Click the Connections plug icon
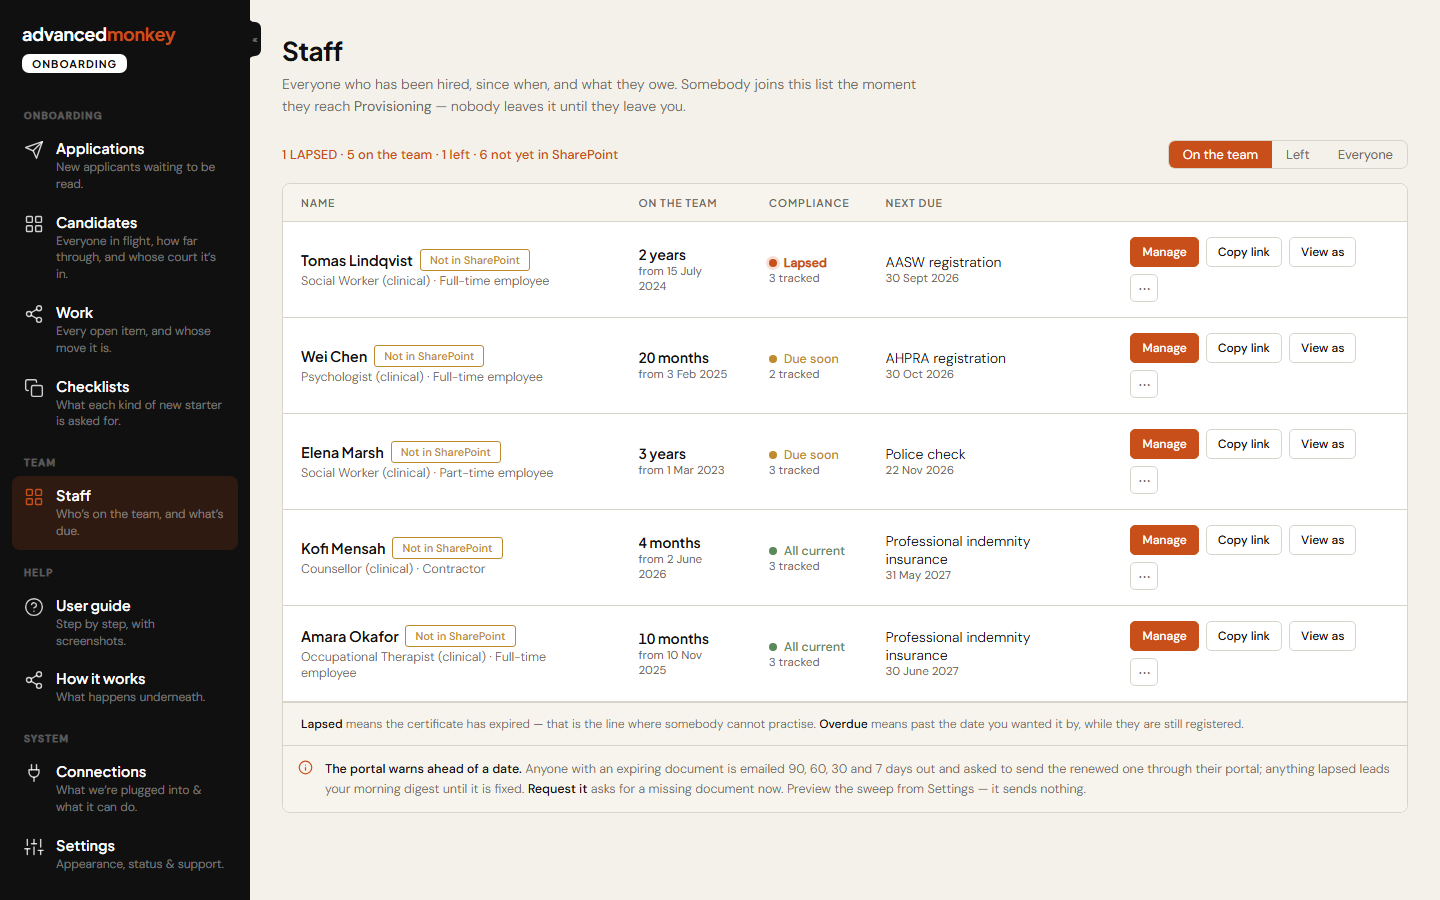 click(34, 772)
